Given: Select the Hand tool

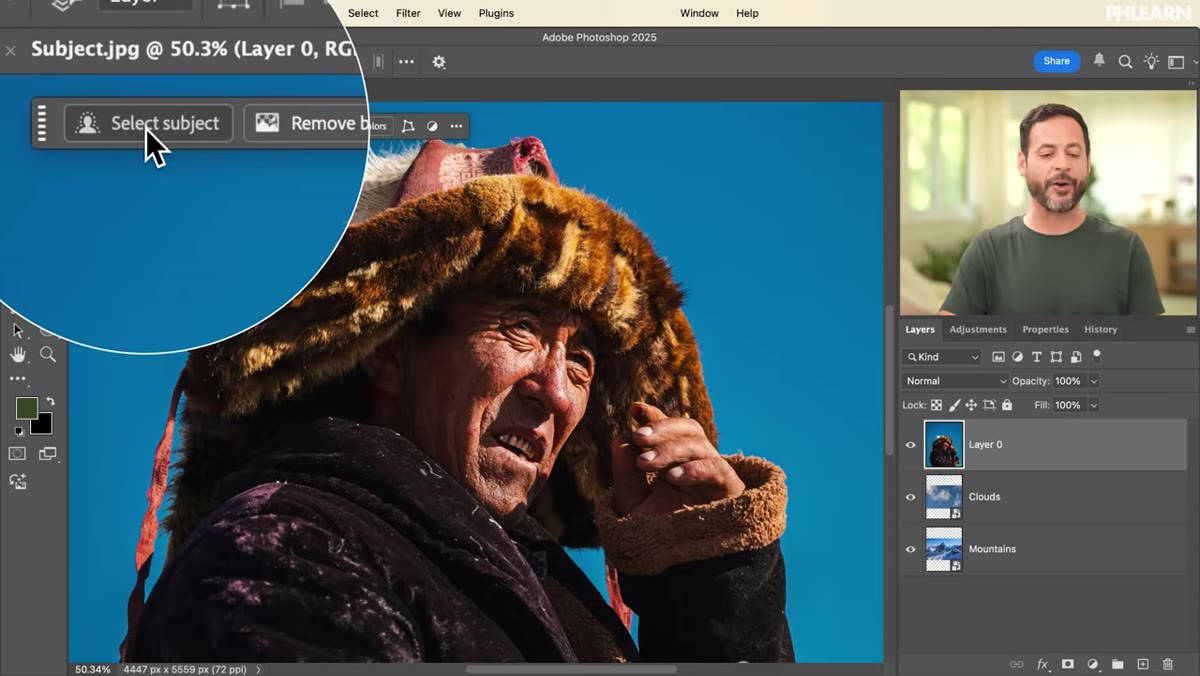Looking at the screenshot, I should (18, 354).
